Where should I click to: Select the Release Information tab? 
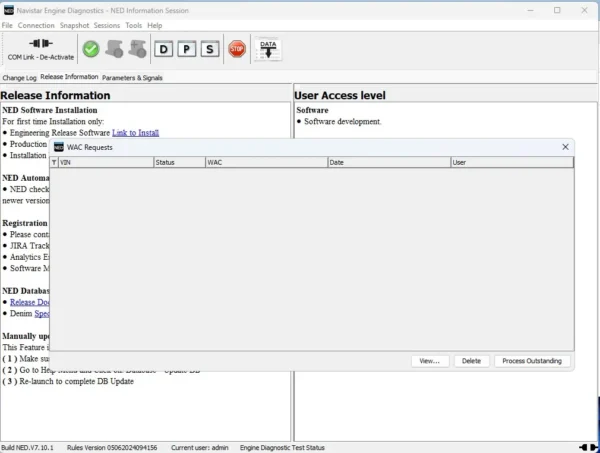(x=69, y=77)
